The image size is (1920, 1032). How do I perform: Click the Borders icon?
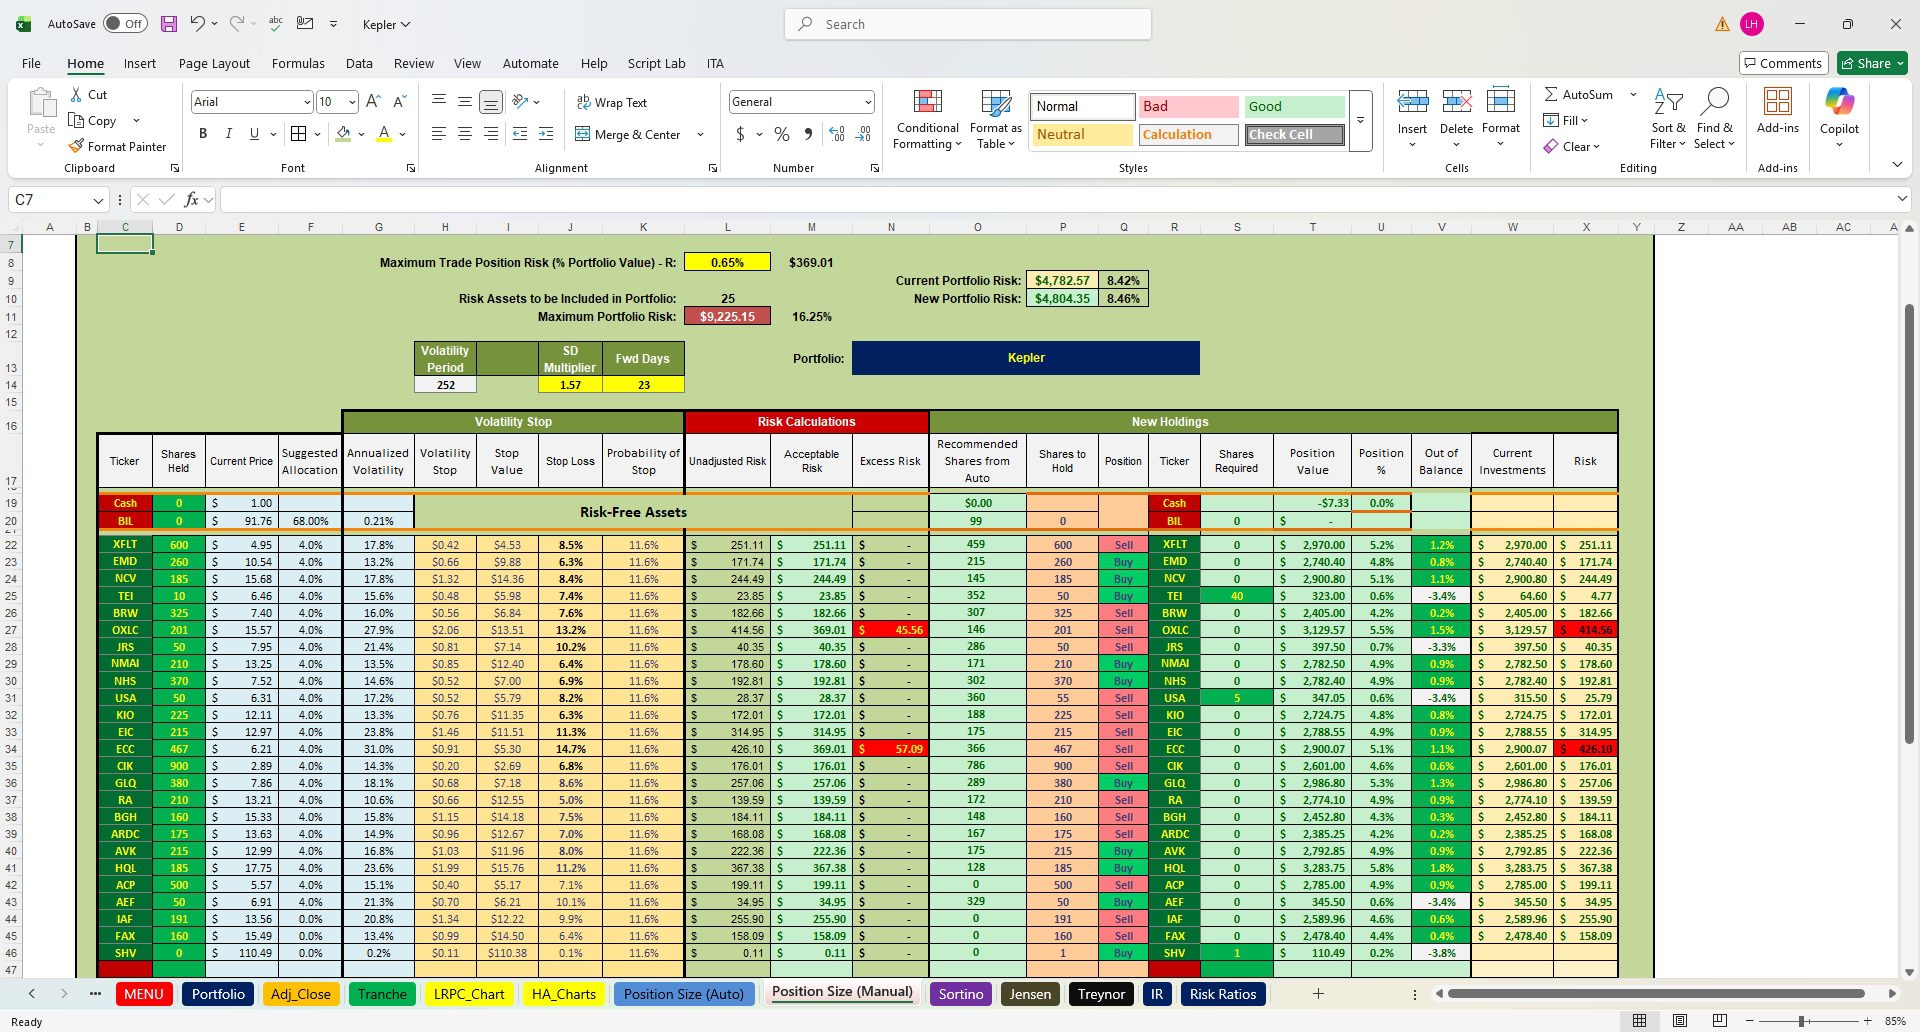pos(298,134)
